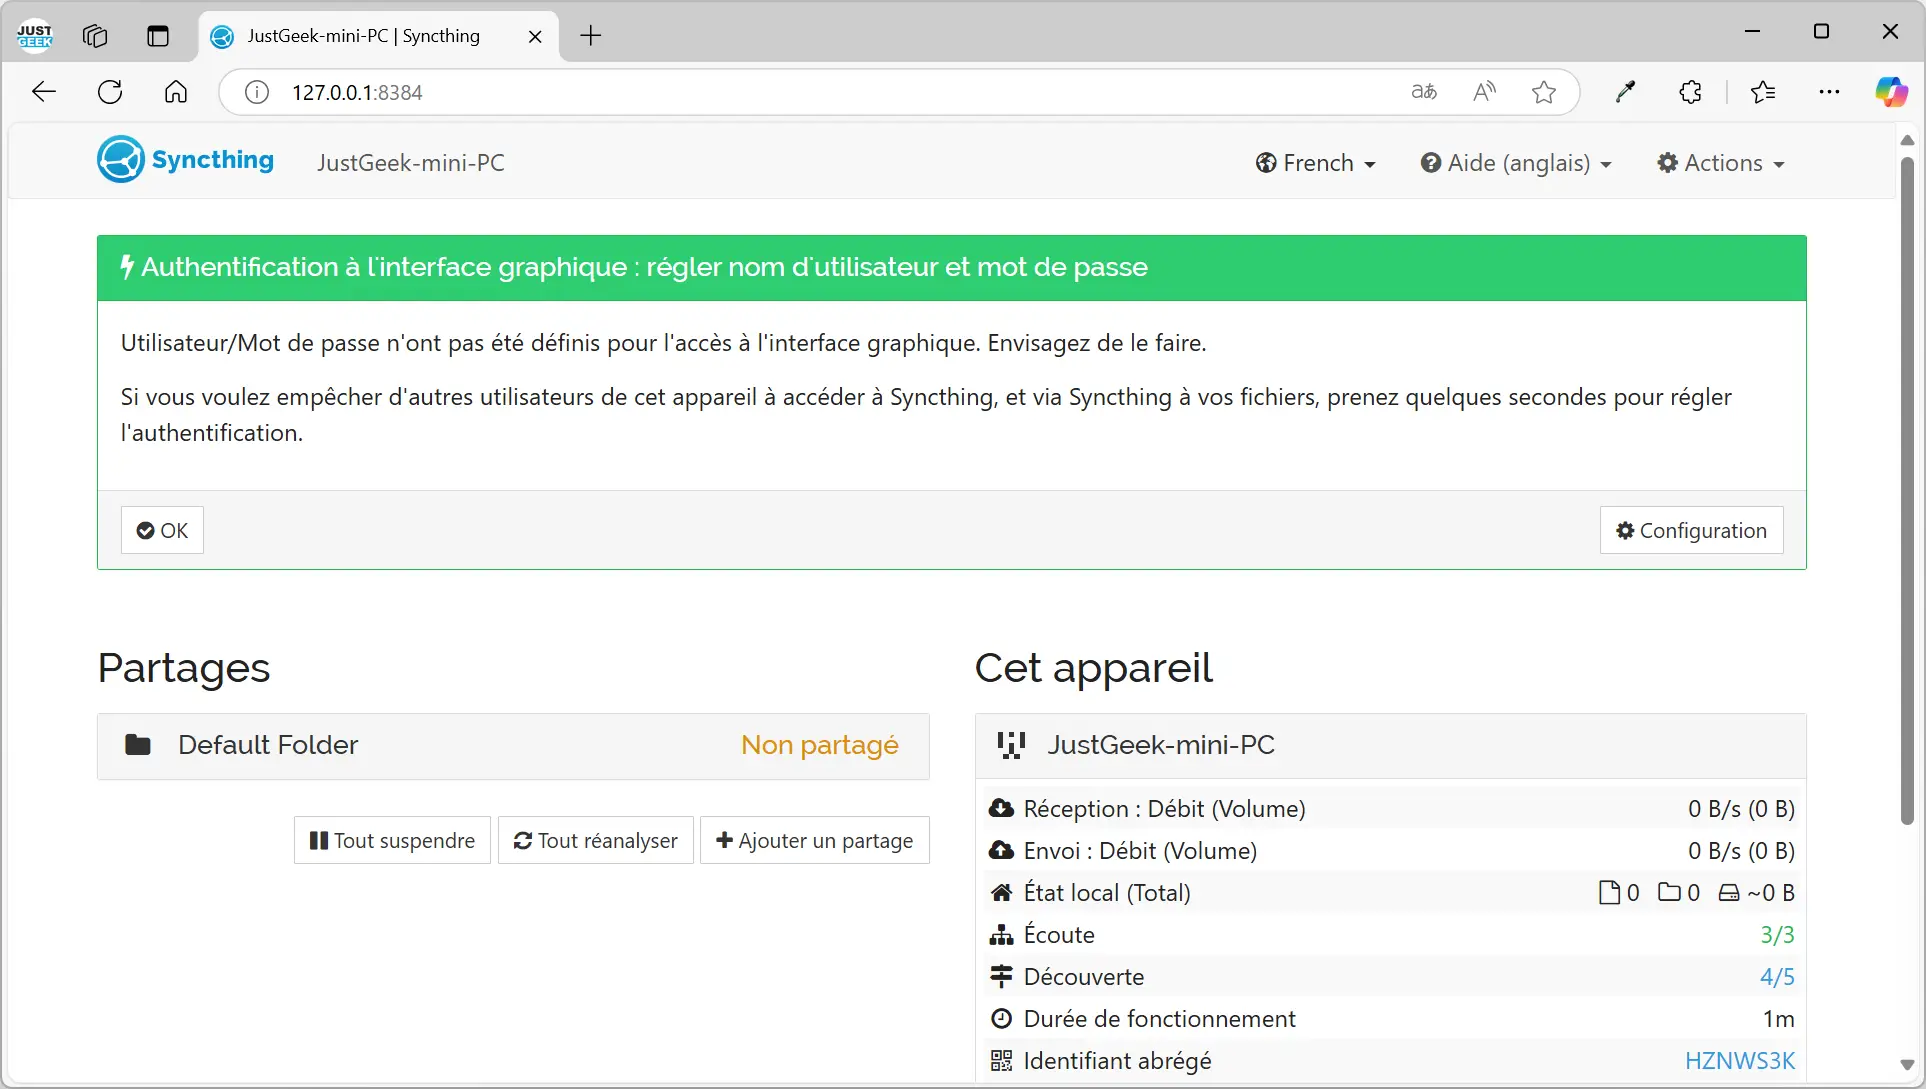Reload the page with refresh icon
Screen dimensions: 1926x1089
coord(110,92)
